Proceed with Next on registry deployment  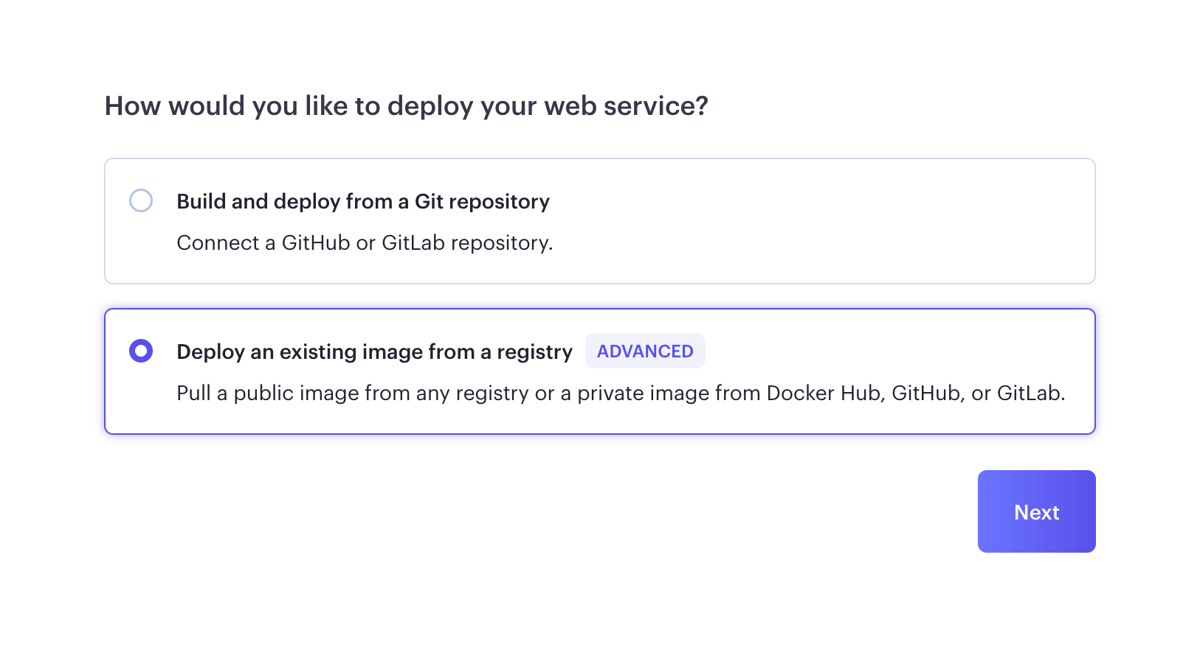[x=1036, y=511]
